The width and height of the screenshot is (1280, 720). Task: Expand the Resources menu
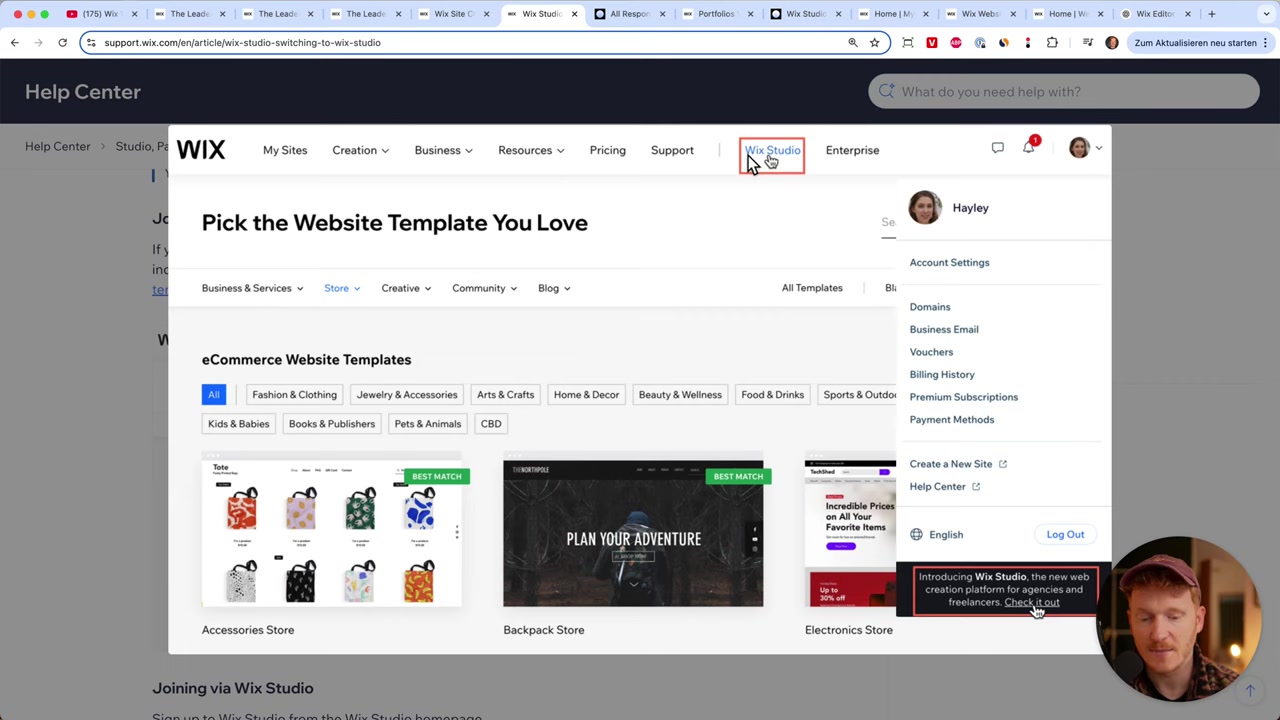[x=531, y=150]
